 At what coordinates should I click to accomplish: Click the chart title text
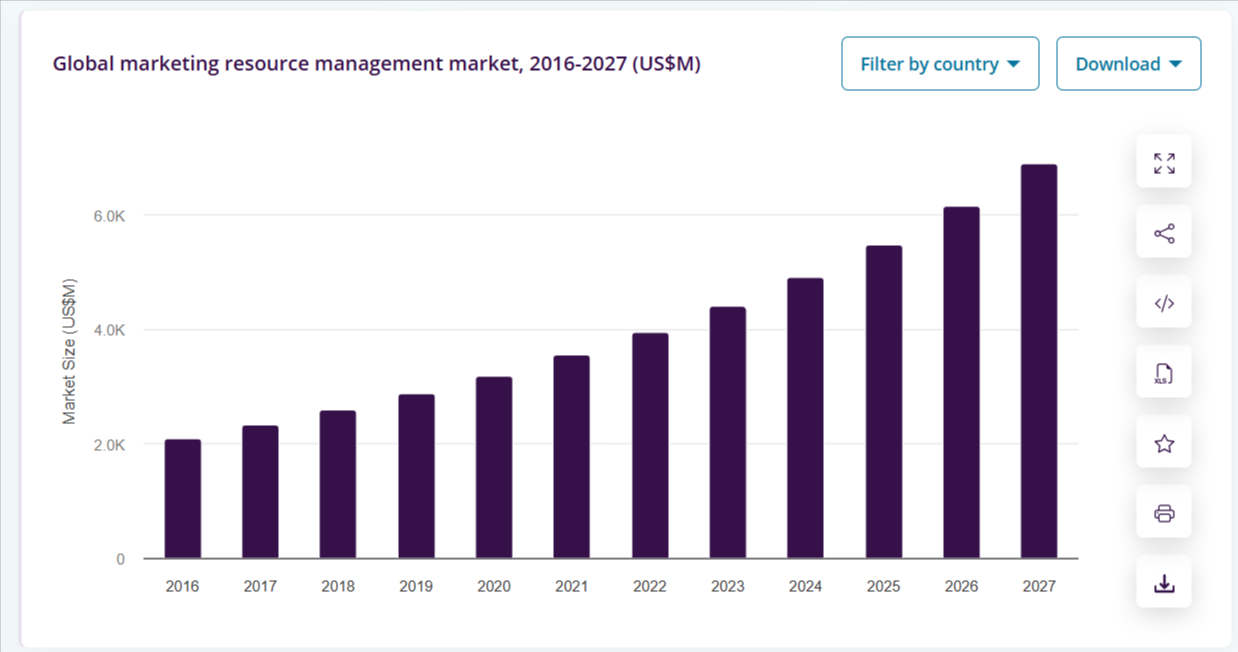tap(376, 64)
